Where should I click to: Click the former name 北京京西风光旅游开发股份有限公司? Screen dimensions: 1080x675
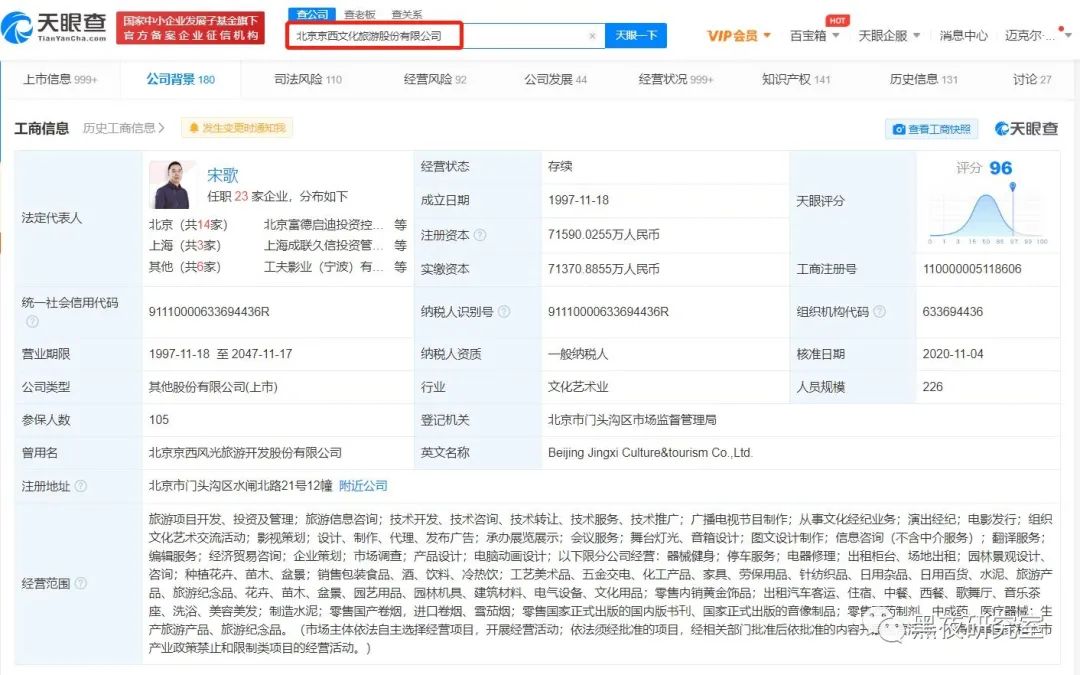click(245, 453)
